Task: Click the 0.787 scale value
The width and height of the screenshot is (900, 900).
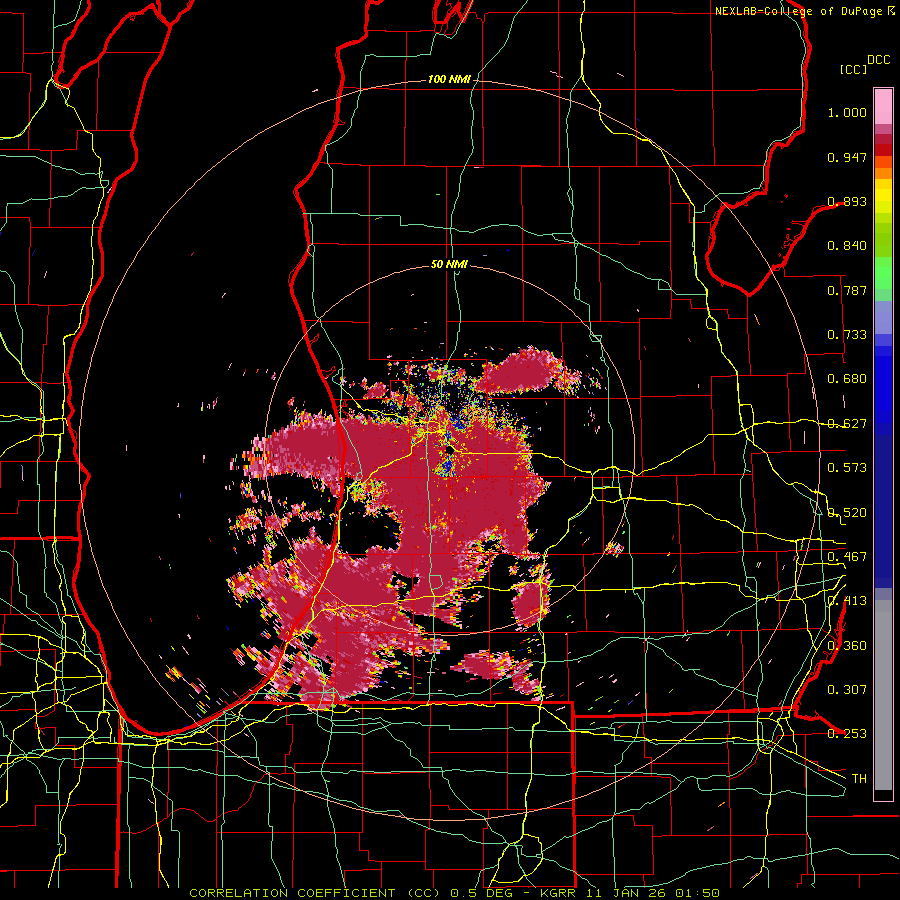Action: pos(847,290)
